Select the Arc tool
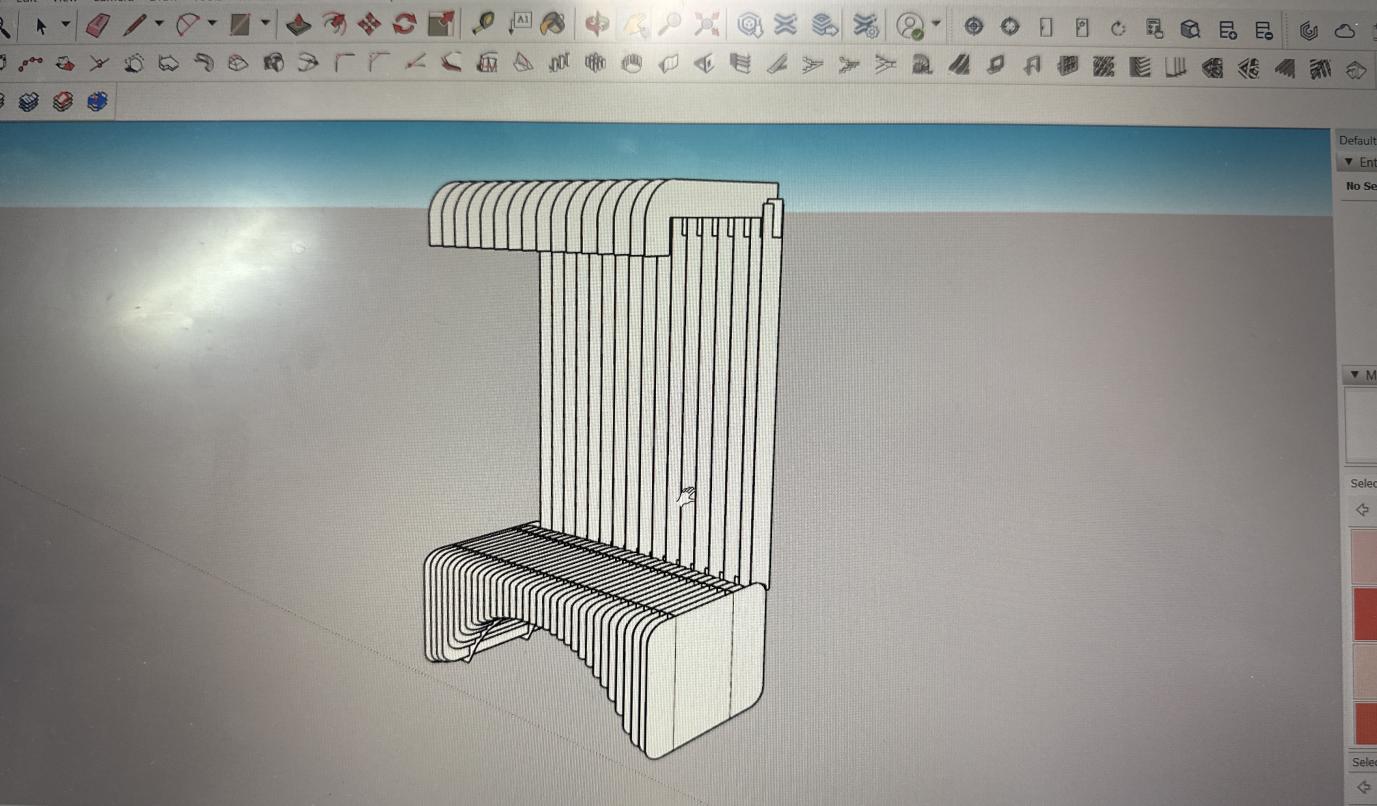Image resolution: width=1377 pixels, height=806 pixels. [x=187, y=25]
